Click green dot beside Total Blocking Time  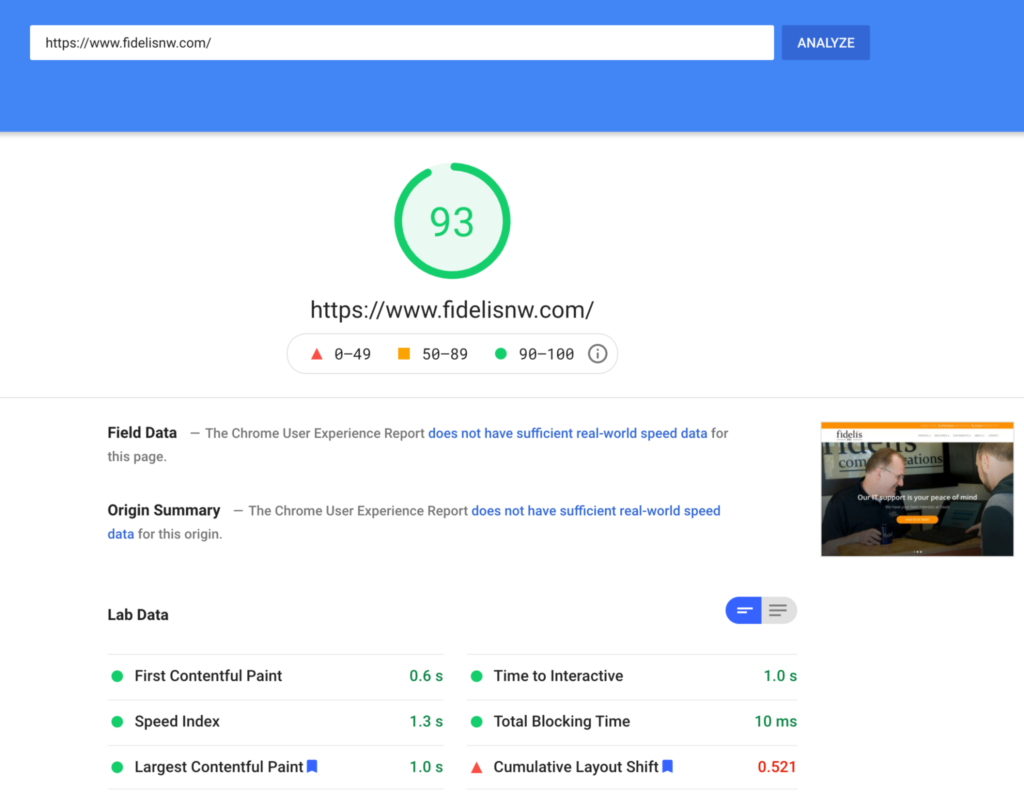pyautogui.click(x=477, y=722)
